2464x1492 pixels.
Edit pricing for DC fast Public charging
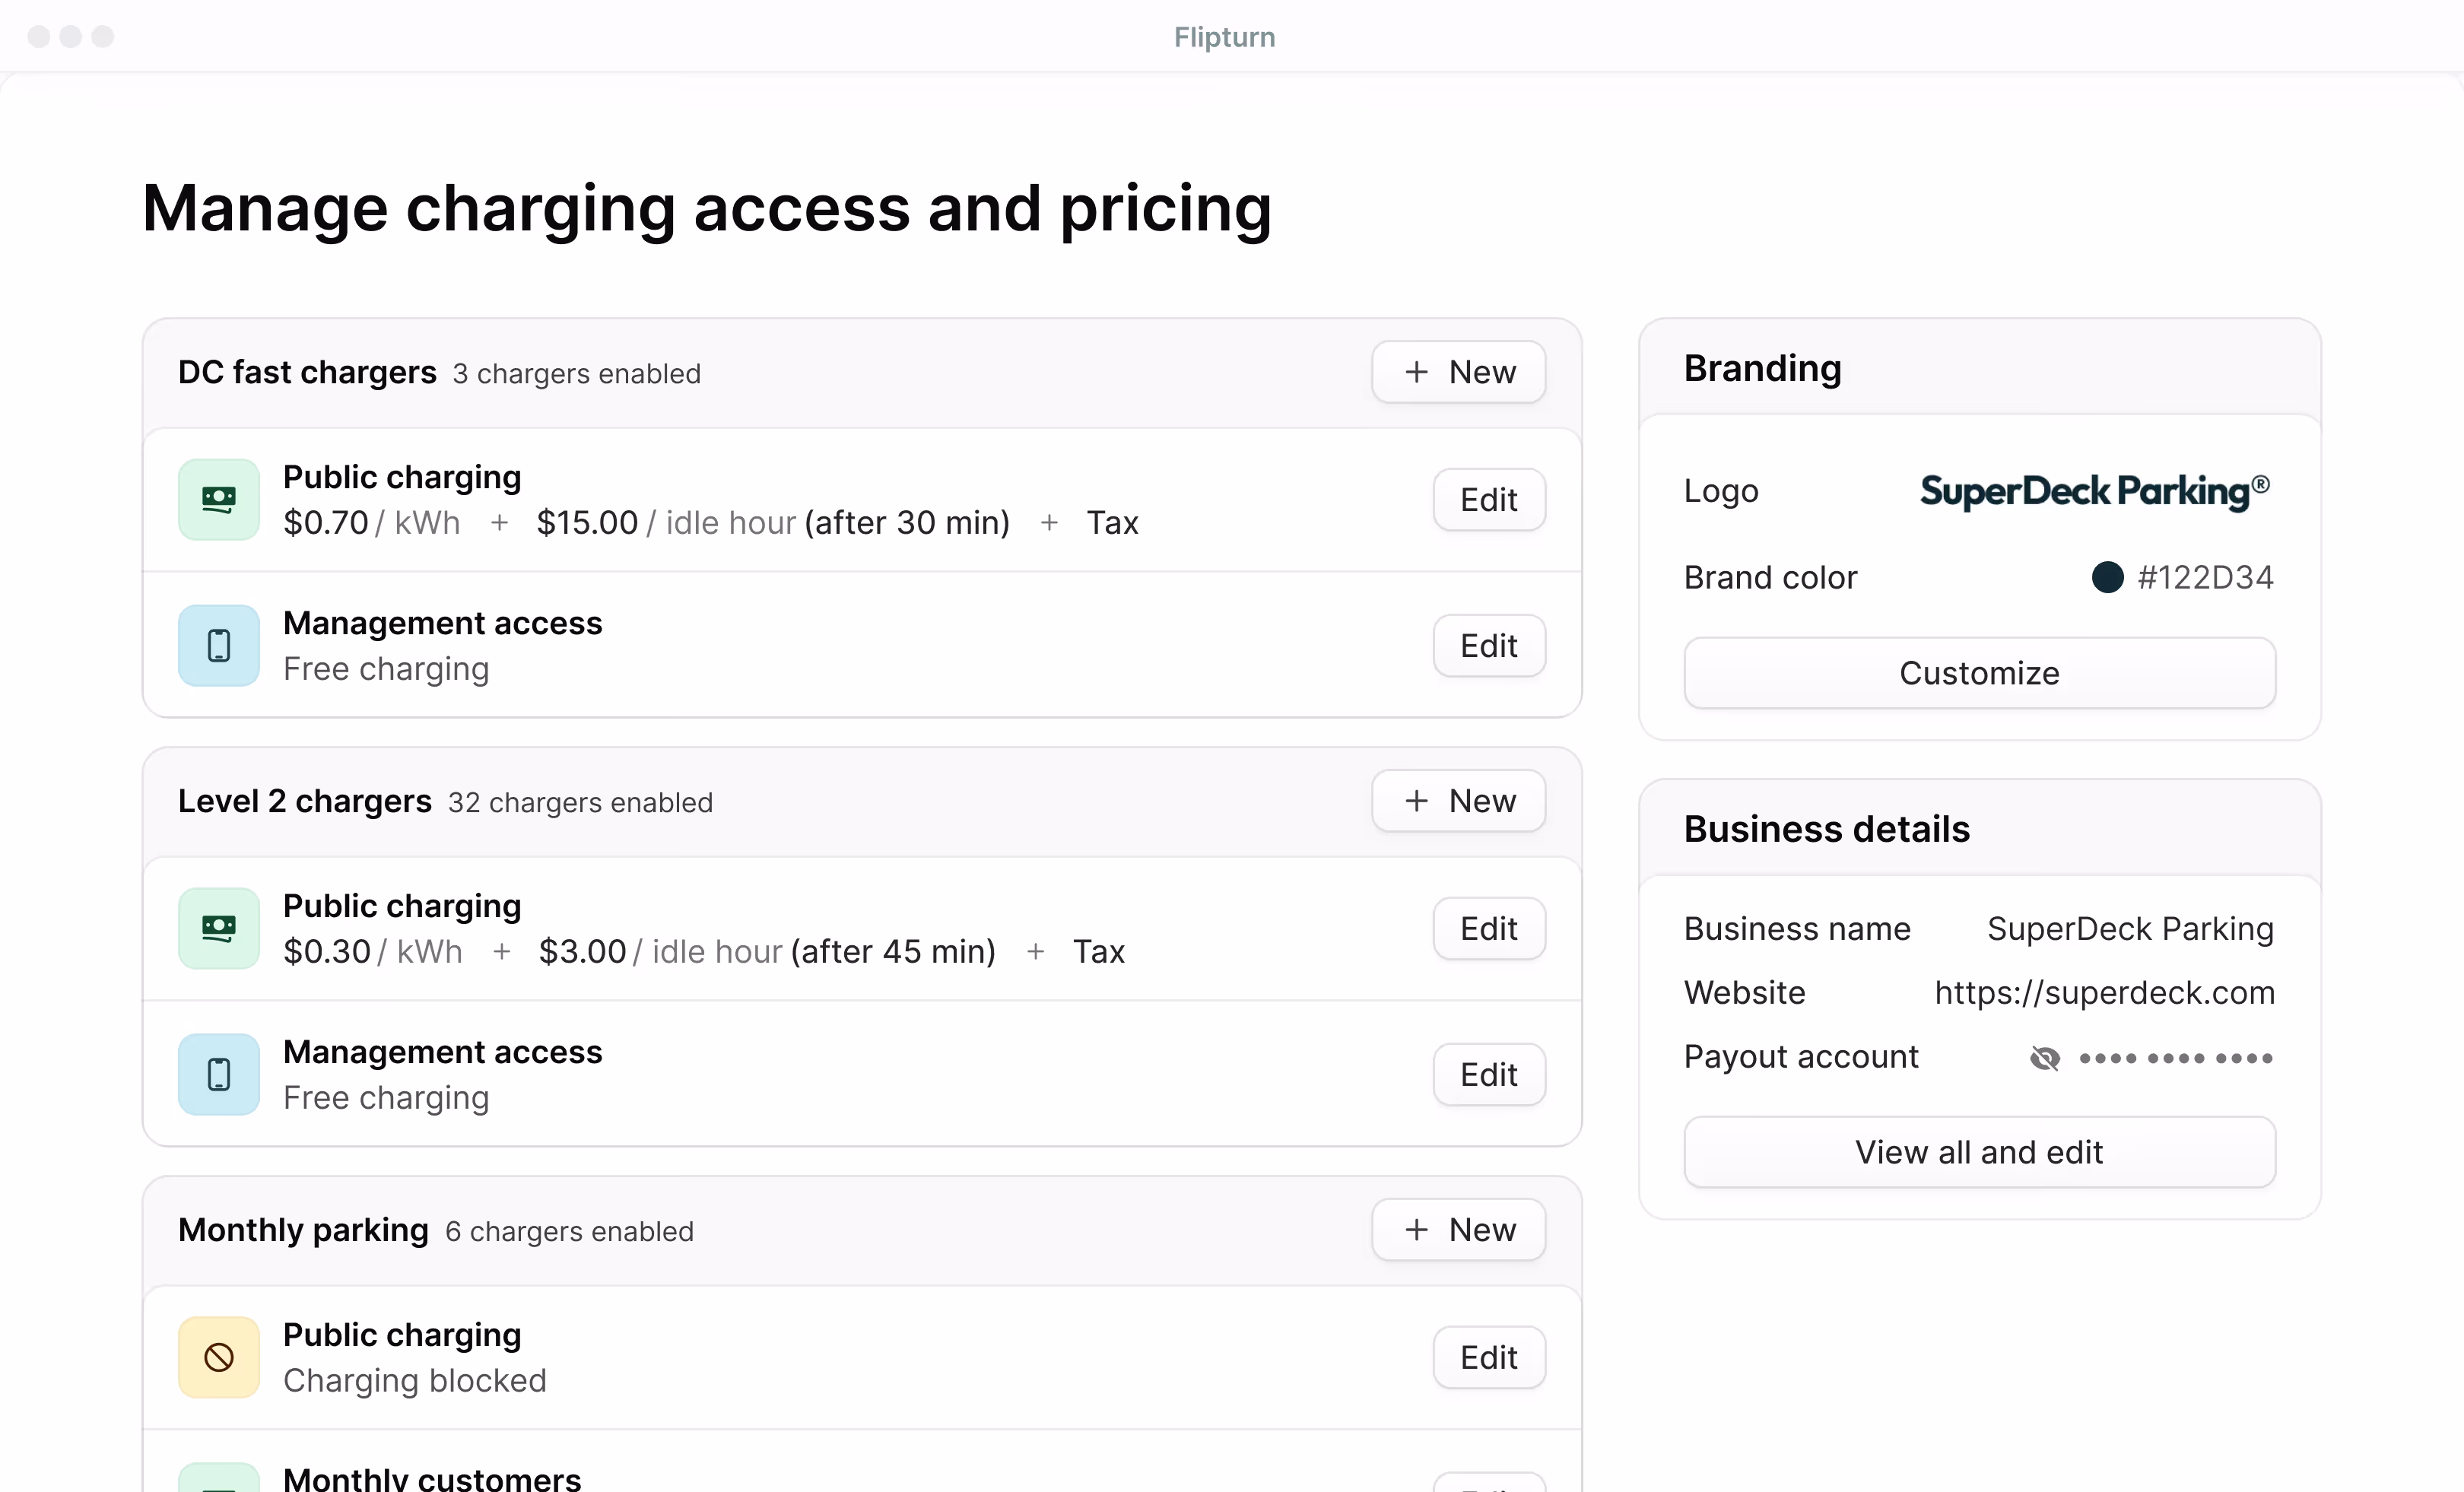tap(1488, 499)
